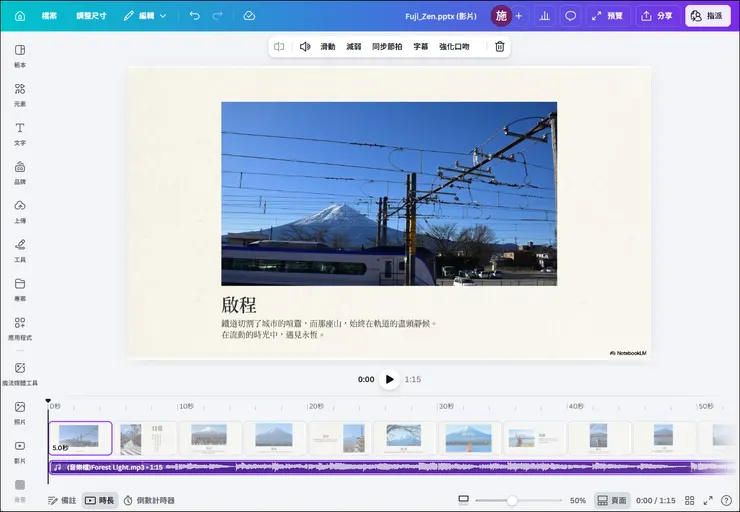The image size is (740, 512).
Task: Select the 同步節拍 beat sync option
Action: point(387,47)
